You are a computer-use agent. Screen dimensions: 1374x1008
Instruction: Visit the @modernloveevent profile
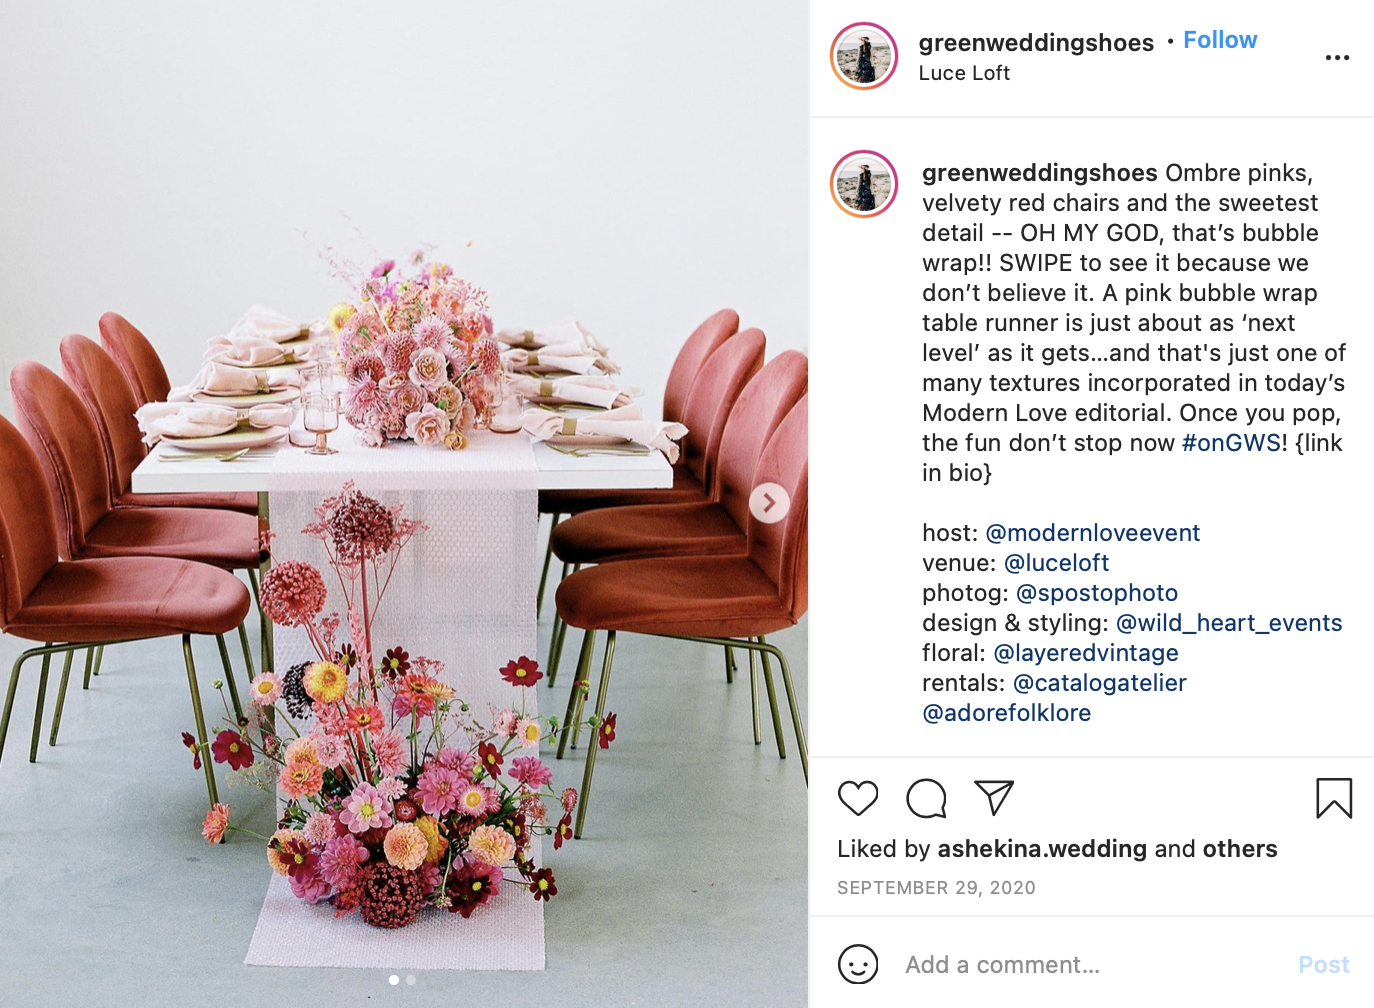click(x=1093, y=533)
